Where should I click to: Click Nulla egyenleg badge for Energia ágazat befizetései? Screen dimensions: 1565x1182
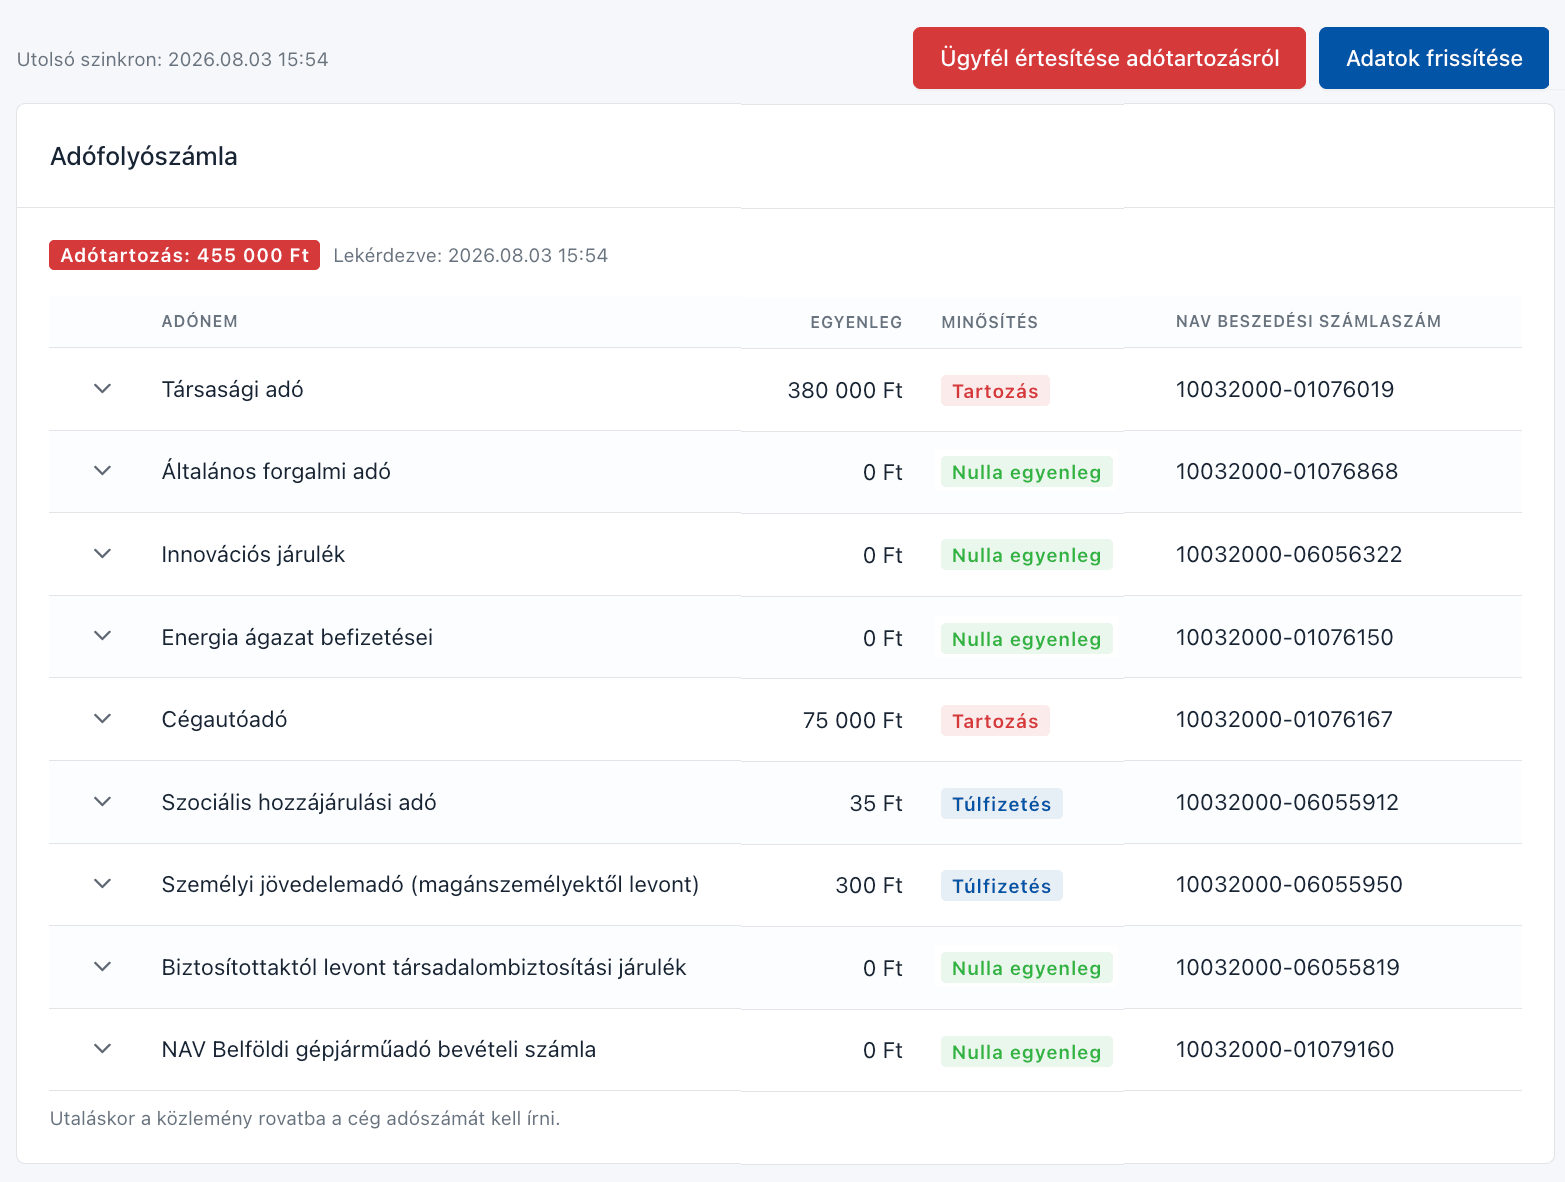tap(1026, 639)
